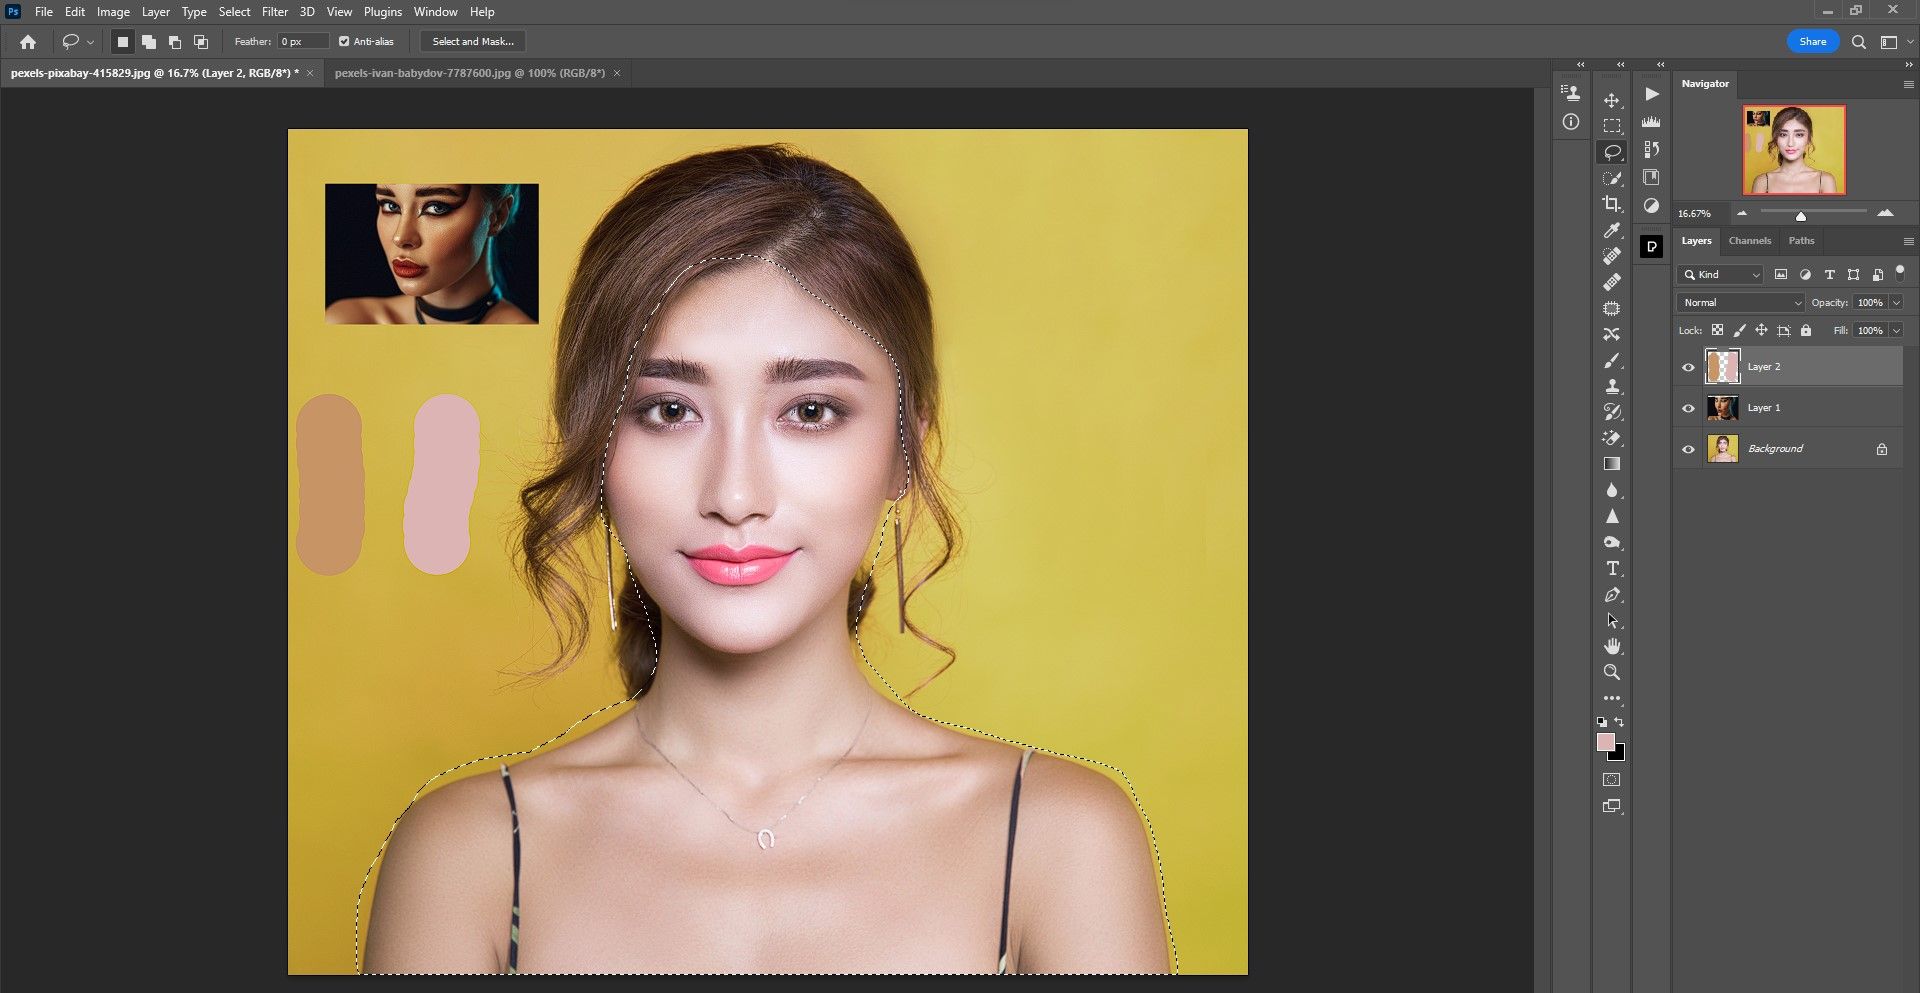Image resolution: width=1920 pixels, height=993 pixels.
Task: Select the Eraser tool
Action: pyautogui.click(x=1611, y=438)
